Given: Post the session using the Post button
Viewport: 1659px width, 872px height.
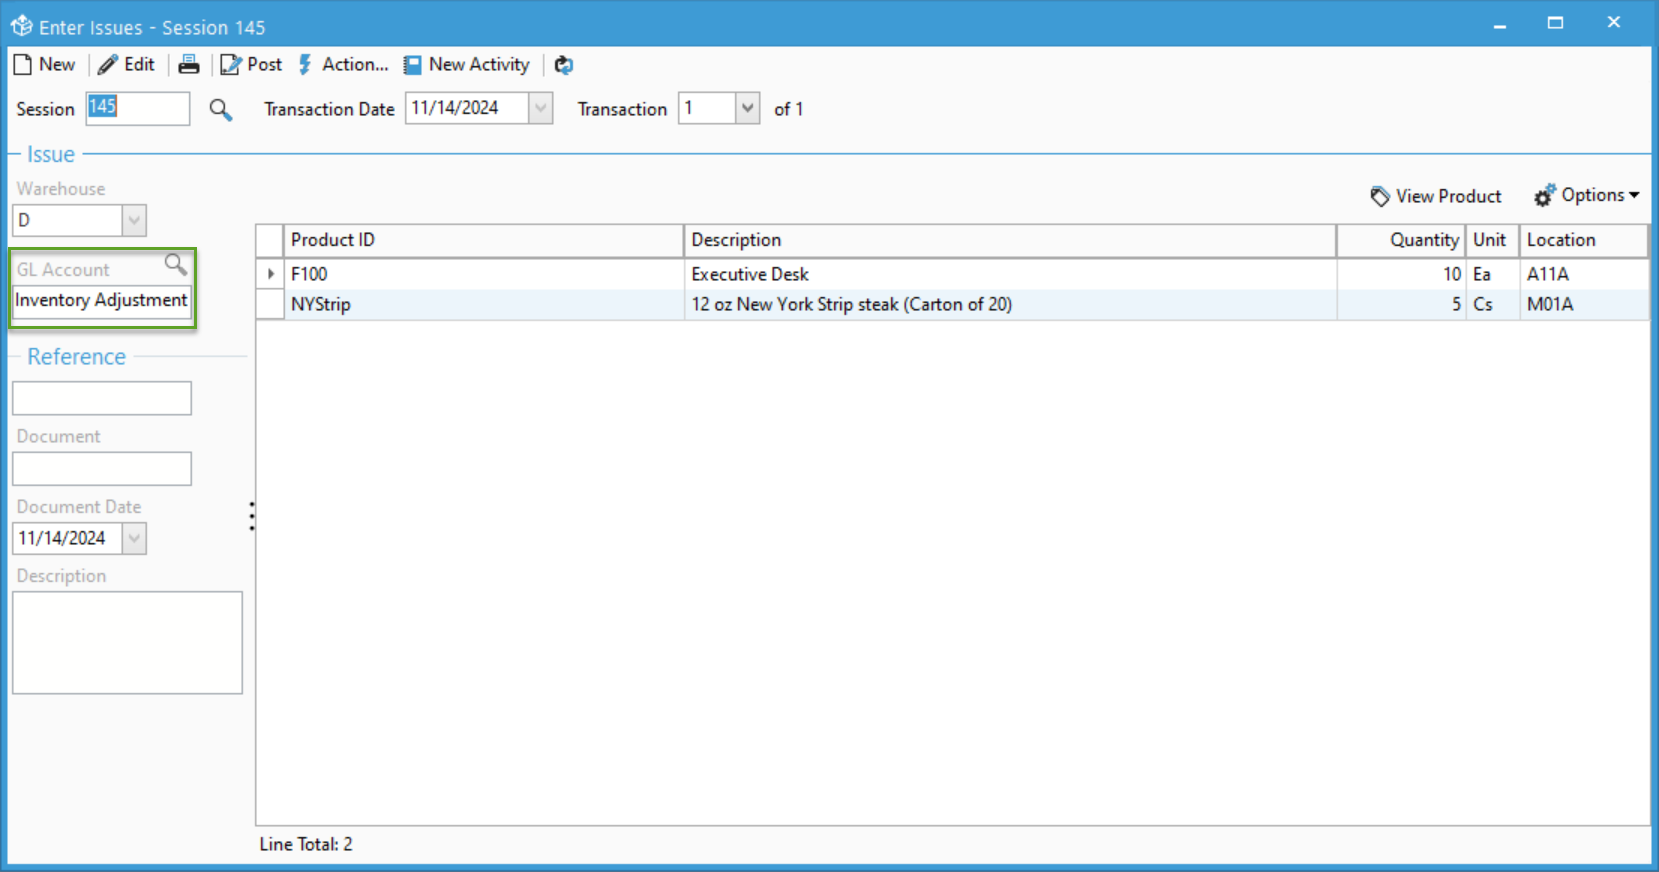Looking at the screenshot, I should pos(251,65).
